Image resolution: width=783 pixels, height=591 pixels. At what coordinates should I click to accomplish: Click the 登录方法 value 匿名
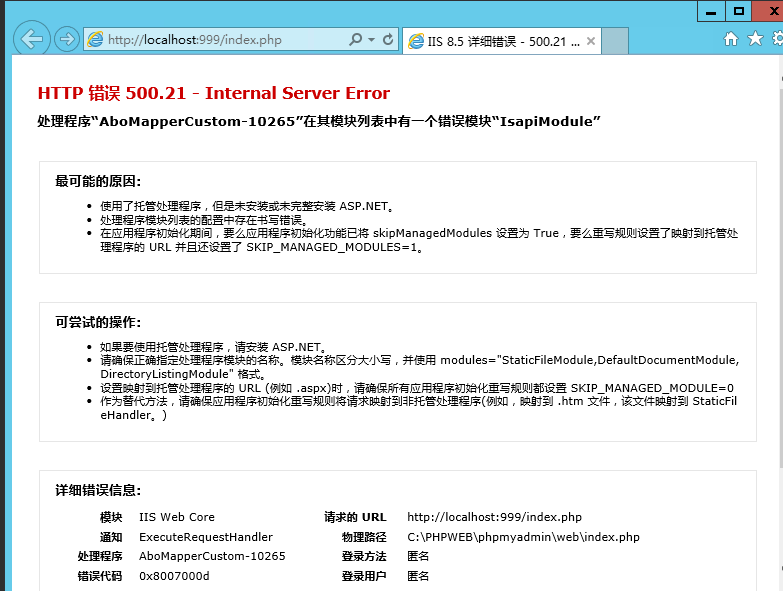[x=418, y=556]
